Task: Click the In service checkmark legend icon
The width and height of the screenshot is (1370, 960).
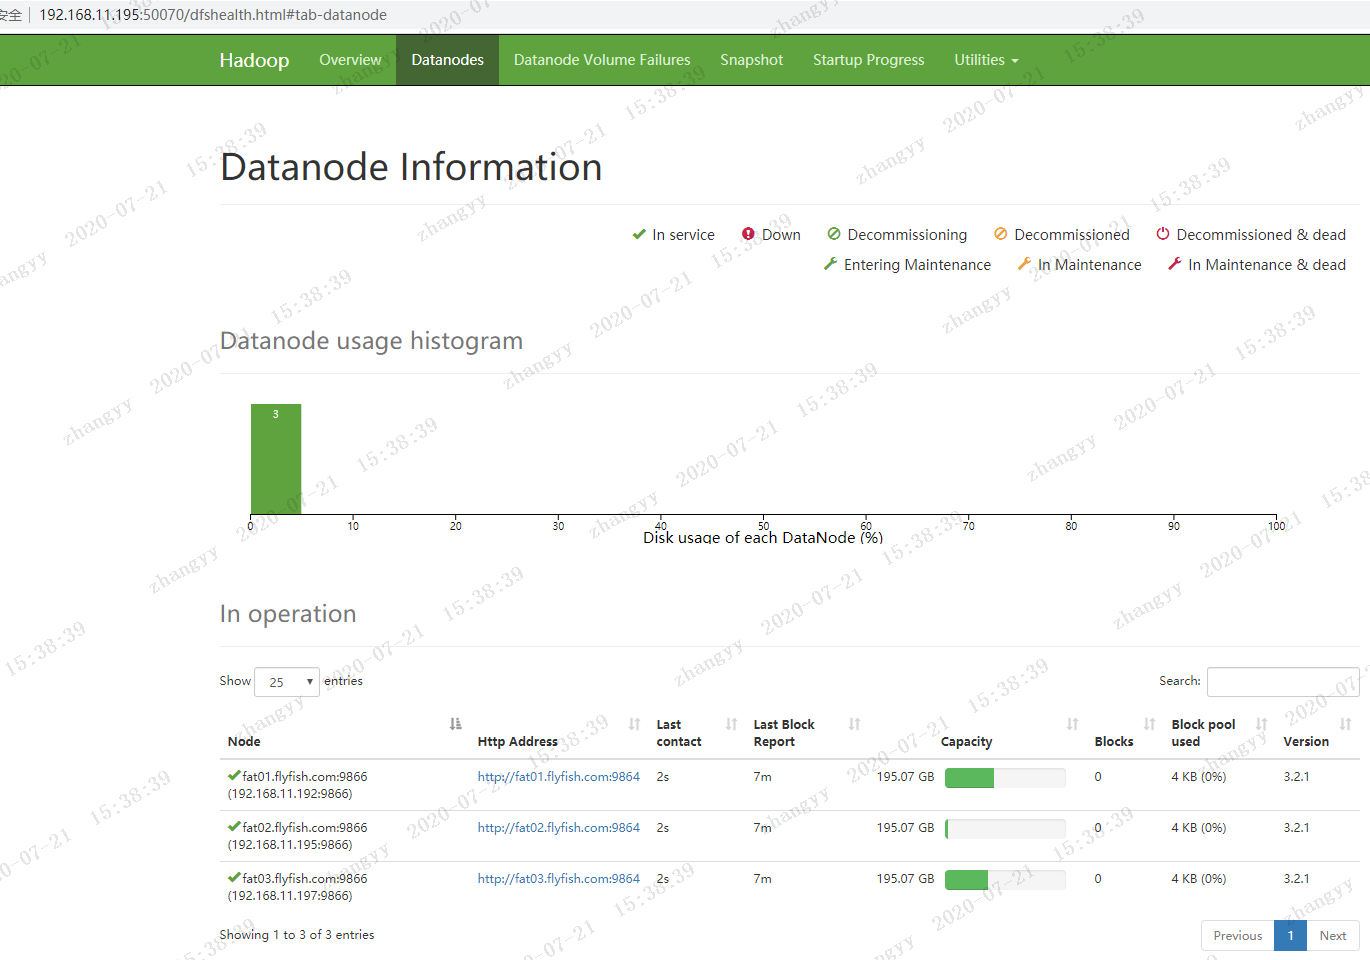Action: coord(639,234)
